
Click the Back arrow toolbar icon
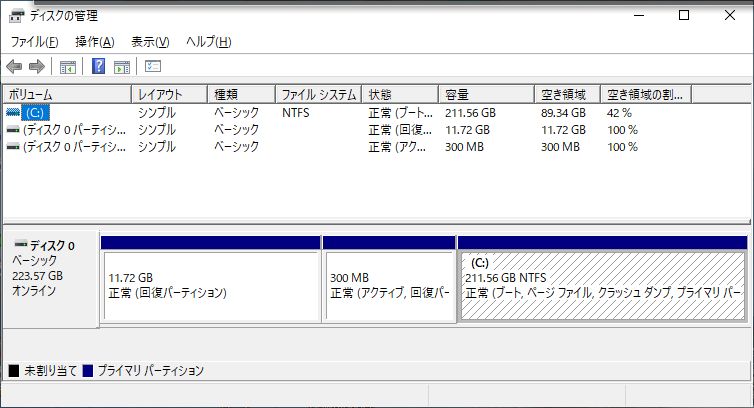pyautogui.click(x=14, y=66)
